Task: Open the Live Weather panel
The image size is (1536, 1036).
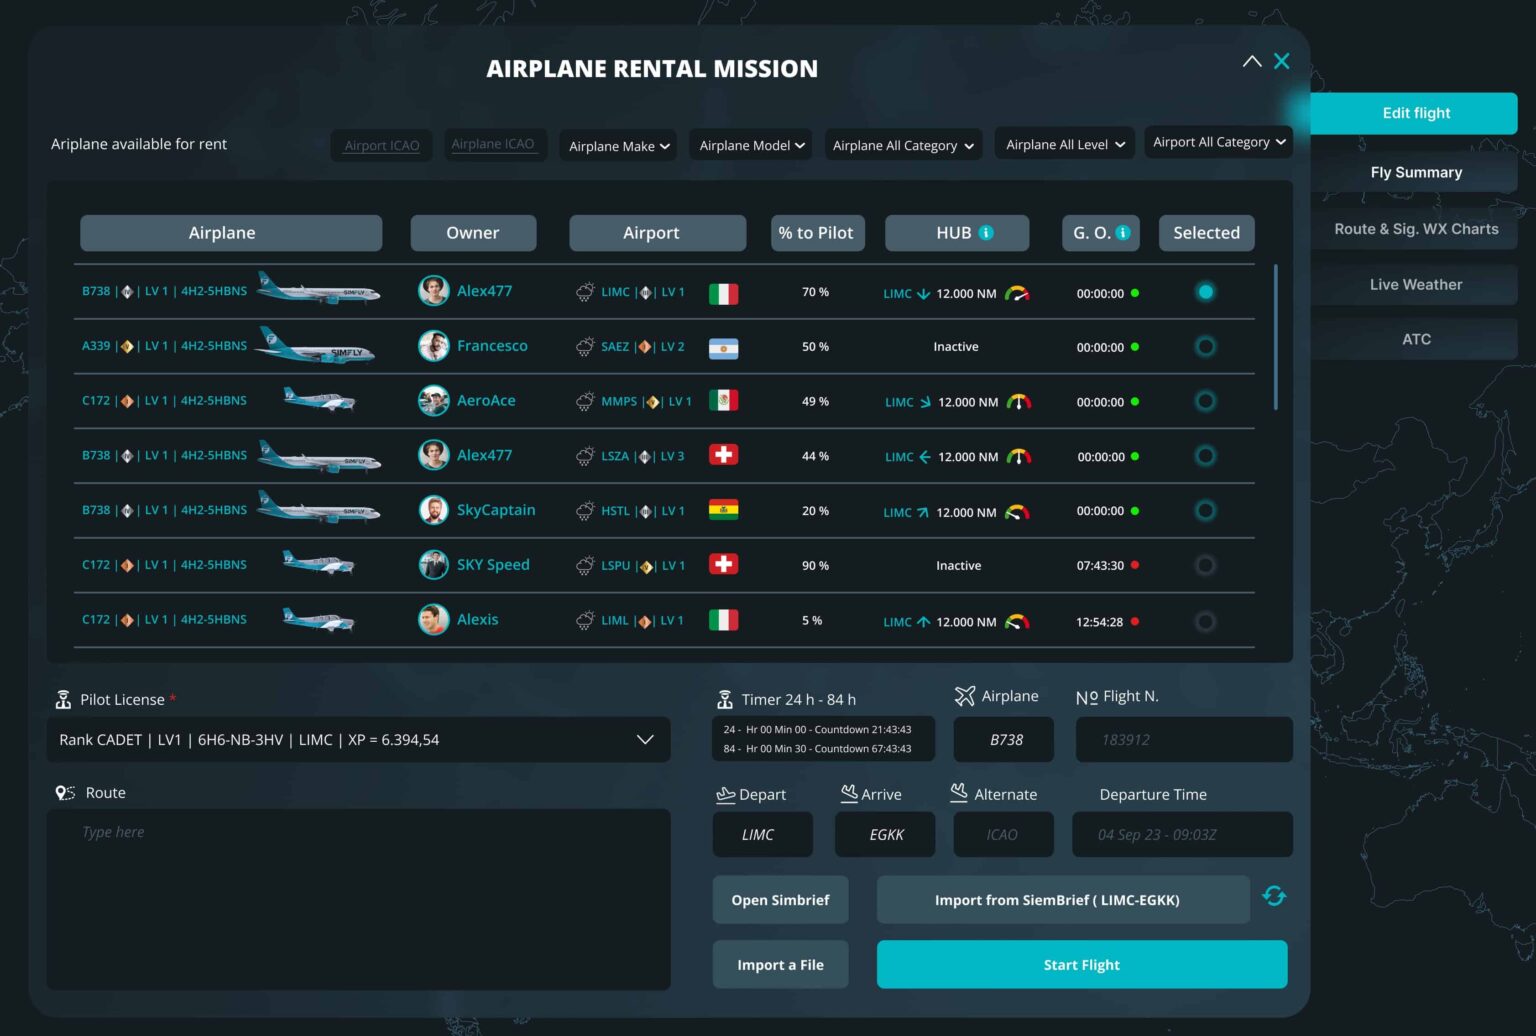Action: [1415, 284]
